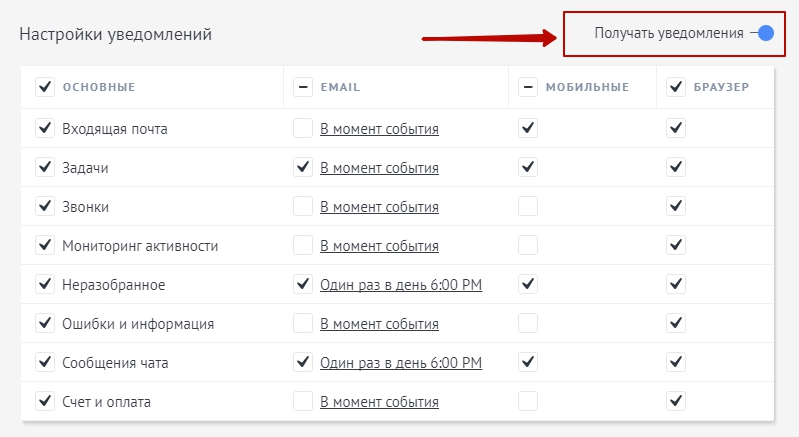Toggle the Получать уведомления switch

tap(764, 33)
